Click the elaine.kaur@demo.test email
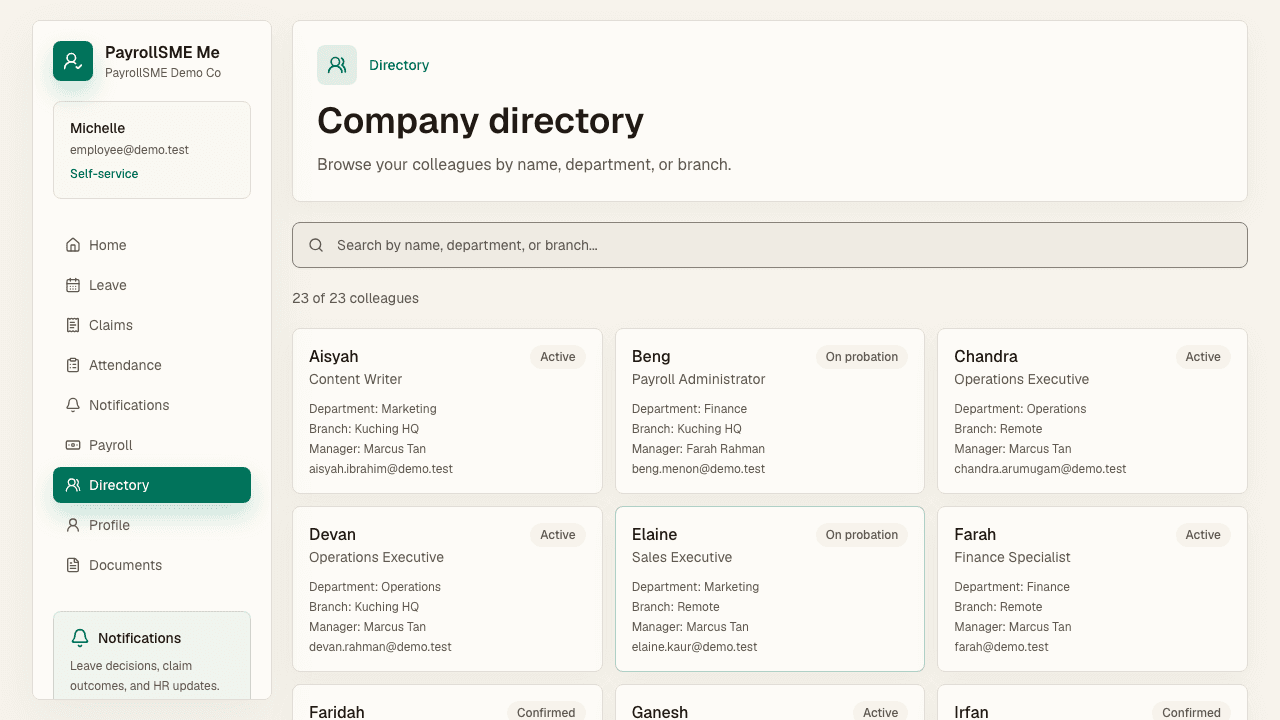 694,647
